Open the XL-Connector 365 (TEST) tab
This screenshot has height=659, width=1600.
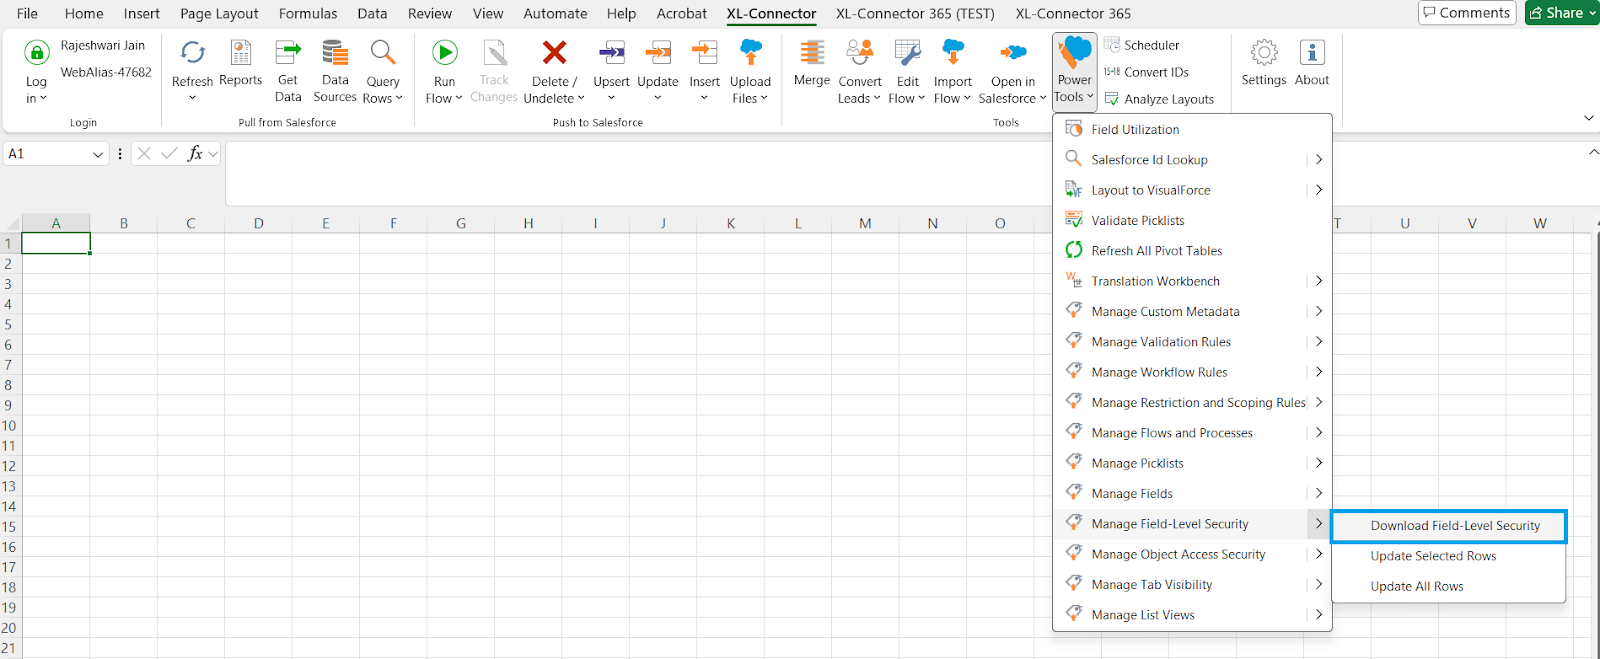point(915,14)
